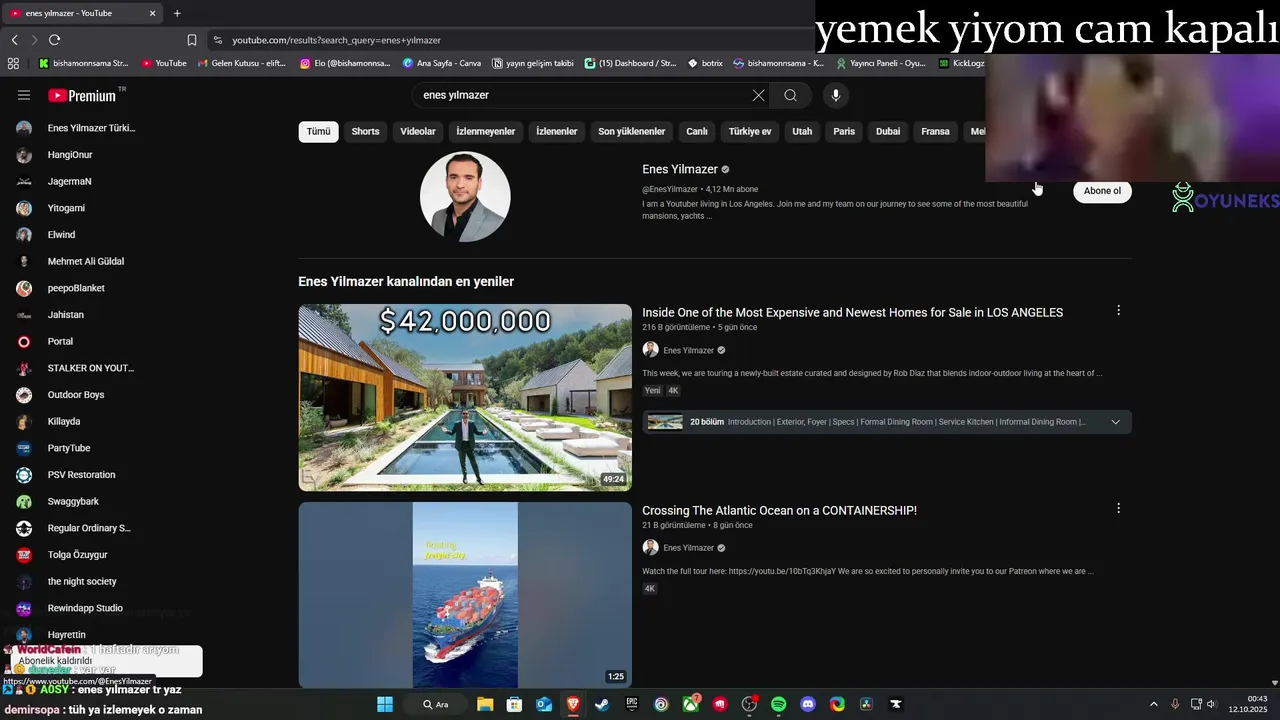This screenshot has width=1280, height=720.
Task: Filter results by Shorts chip
Action: click(x=365, y=131)
